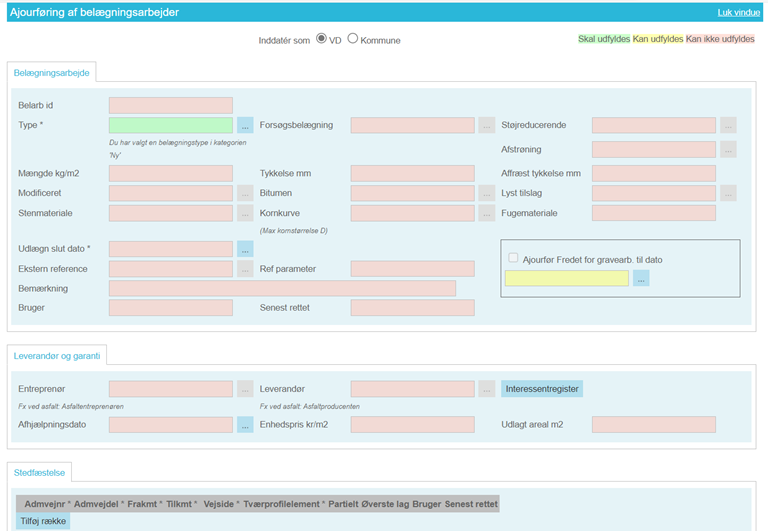Click into the Bemærkning text field

pos(282,288)
